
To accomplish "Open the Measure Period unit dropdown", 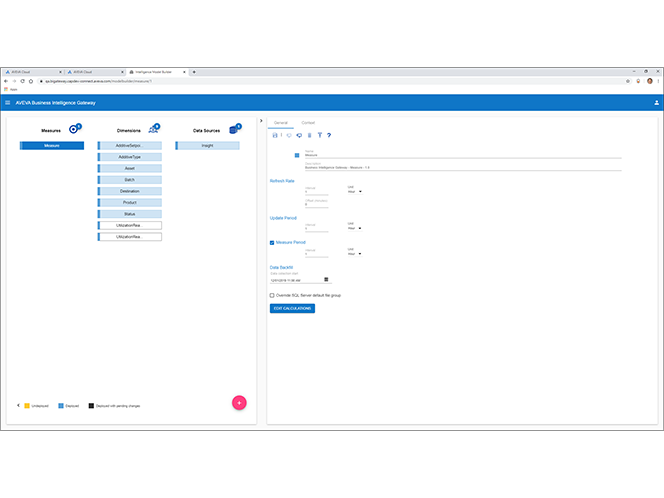I will pos(354,254).
